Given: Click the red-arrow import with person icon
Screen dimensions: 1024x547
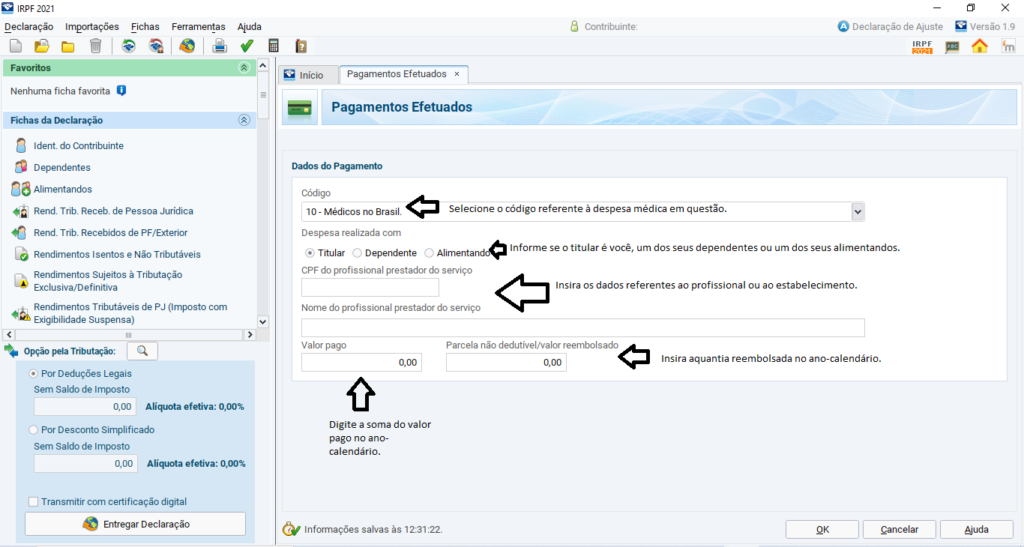Looking at the screenshot, I should (156, 46).
